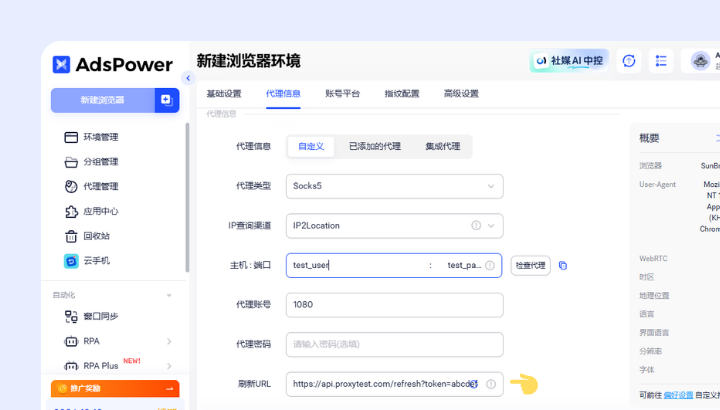Expand the RPA Plus submenu chevron
Viewport: 720px width, 410px height.
tap(169, 366)
